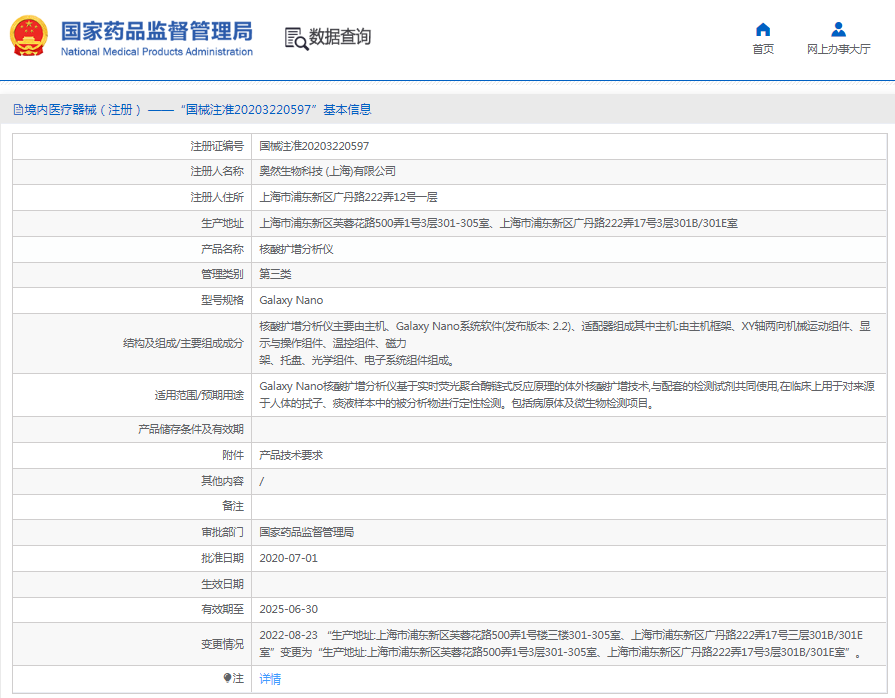Click 生产地址 row label

[x=222, y=224]
